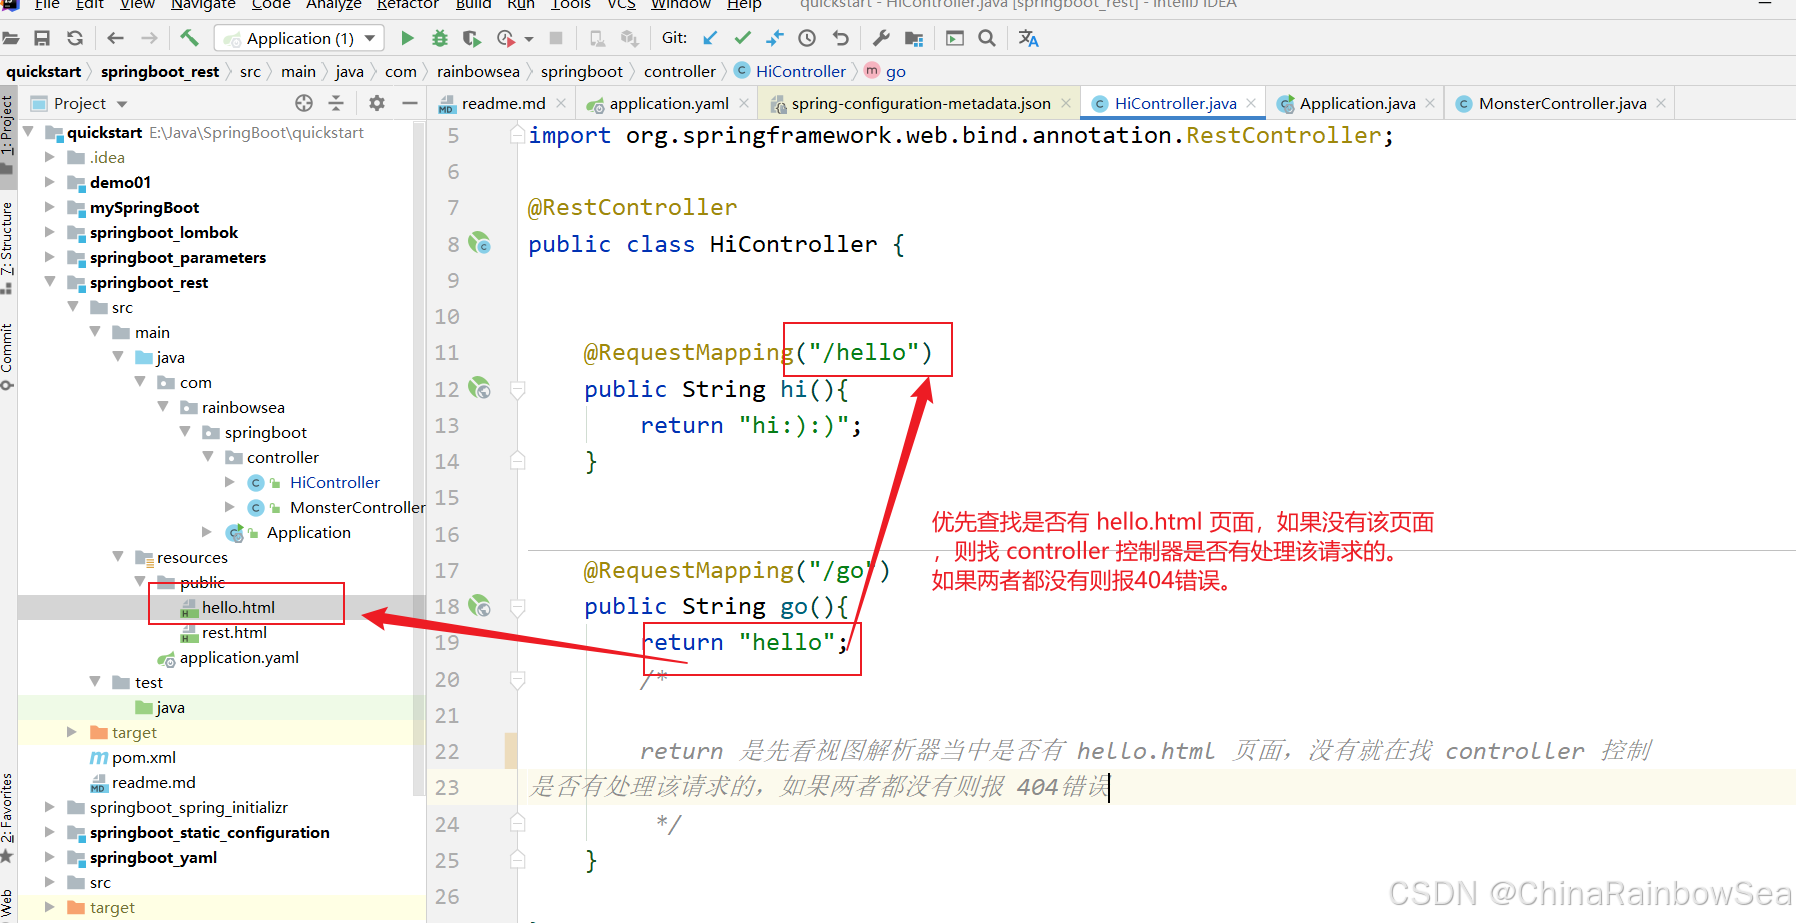This screenshot has height=923, width=1796.
Task: Open the Refactor menu
Action: [407, 4]
